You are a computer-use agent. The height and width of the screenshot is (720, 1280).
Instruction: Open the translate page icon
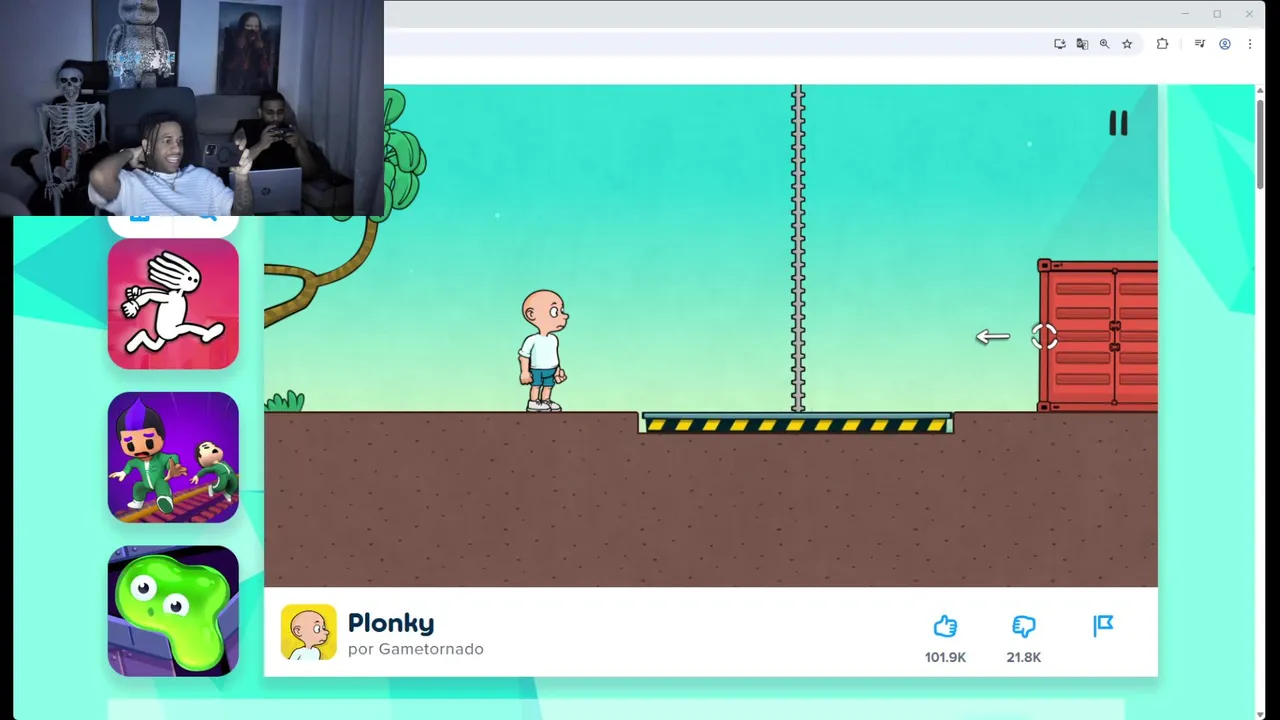pos(1082,44)
